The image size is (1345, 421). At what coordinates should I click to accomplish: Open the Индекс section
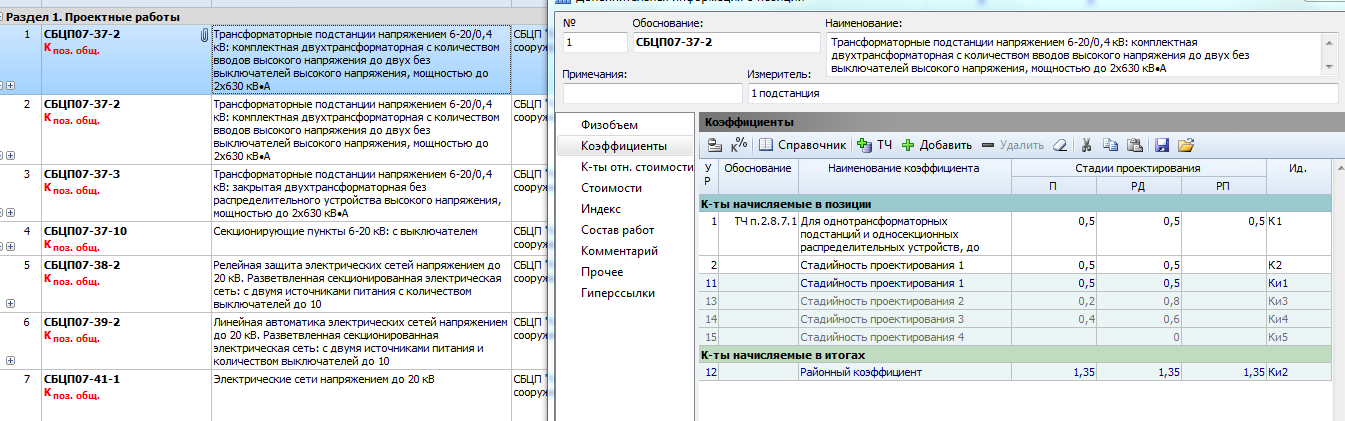601,209
